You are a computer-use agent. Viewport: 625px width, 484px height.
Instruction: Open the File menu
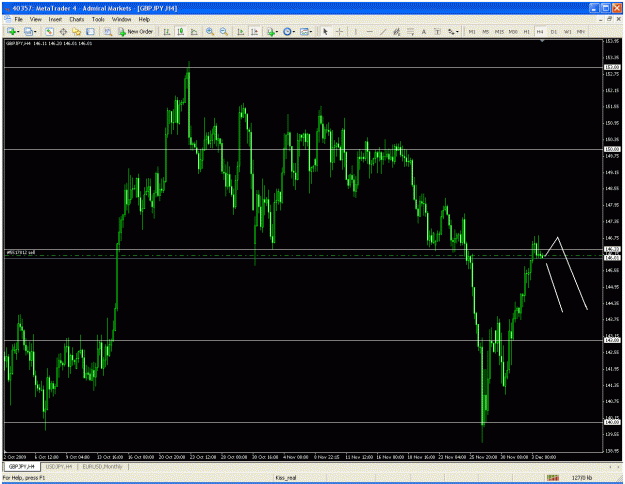18,19
